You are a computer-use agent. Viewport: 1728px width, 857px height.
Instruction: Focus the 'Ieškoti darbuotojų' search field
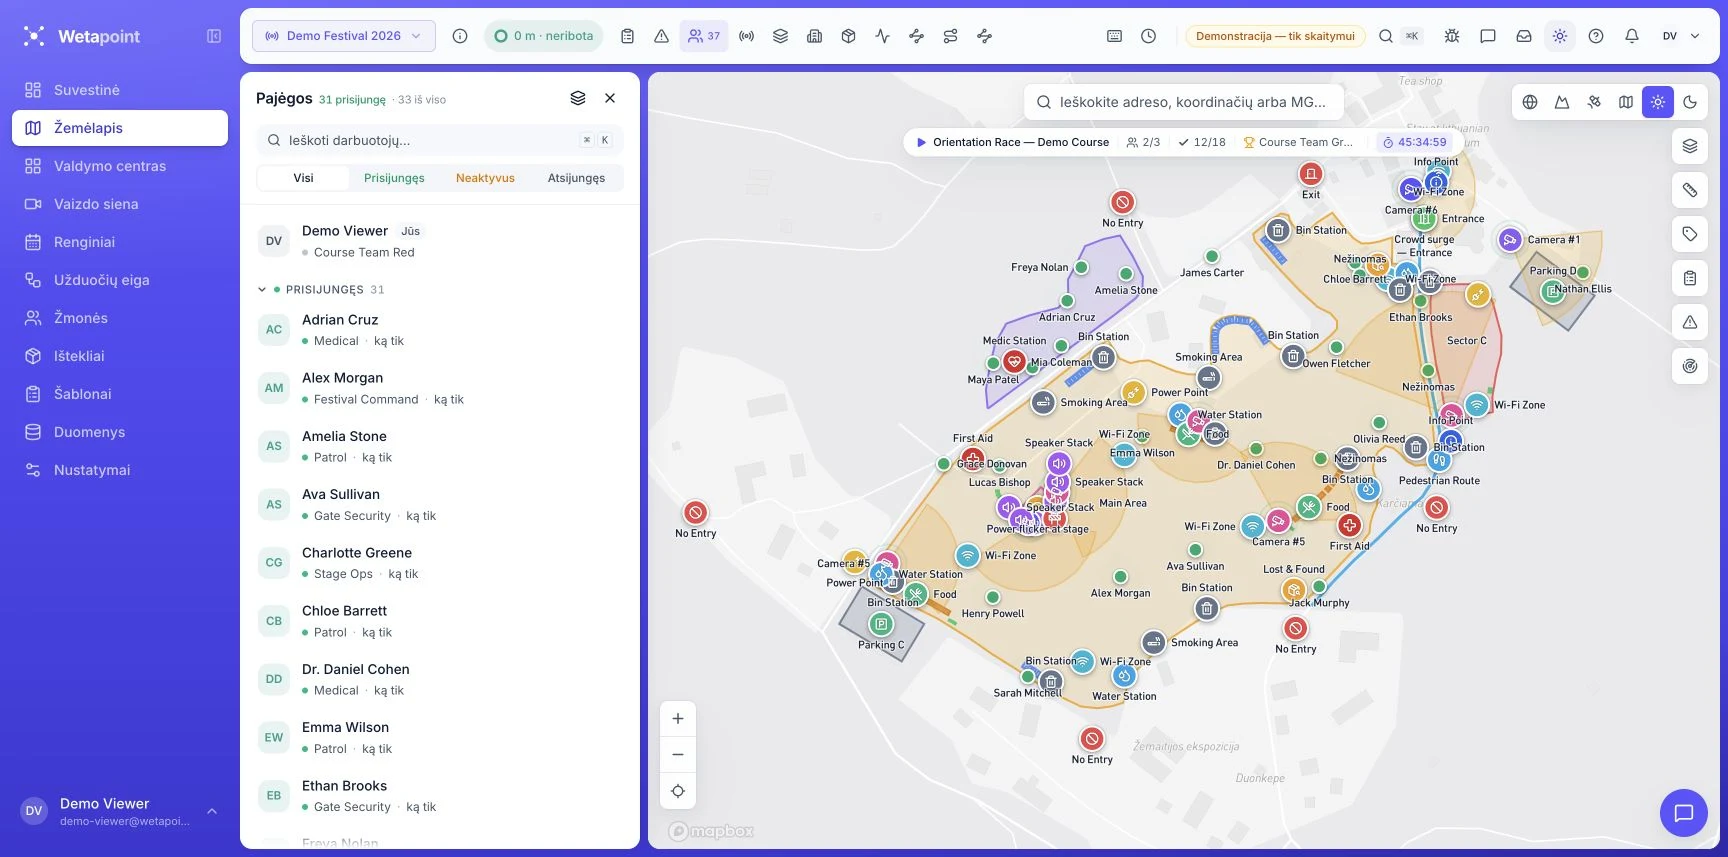pyautogui.click(x=440, y=141)
